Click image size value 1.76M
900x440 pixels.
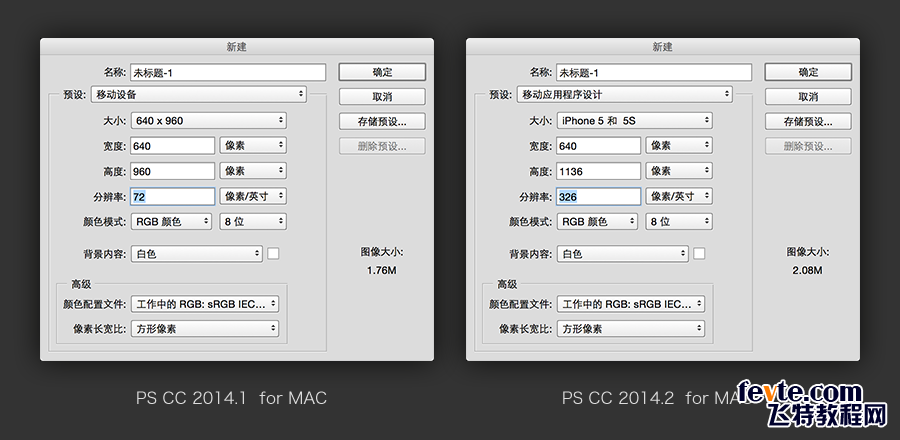(x=382, y=270)
